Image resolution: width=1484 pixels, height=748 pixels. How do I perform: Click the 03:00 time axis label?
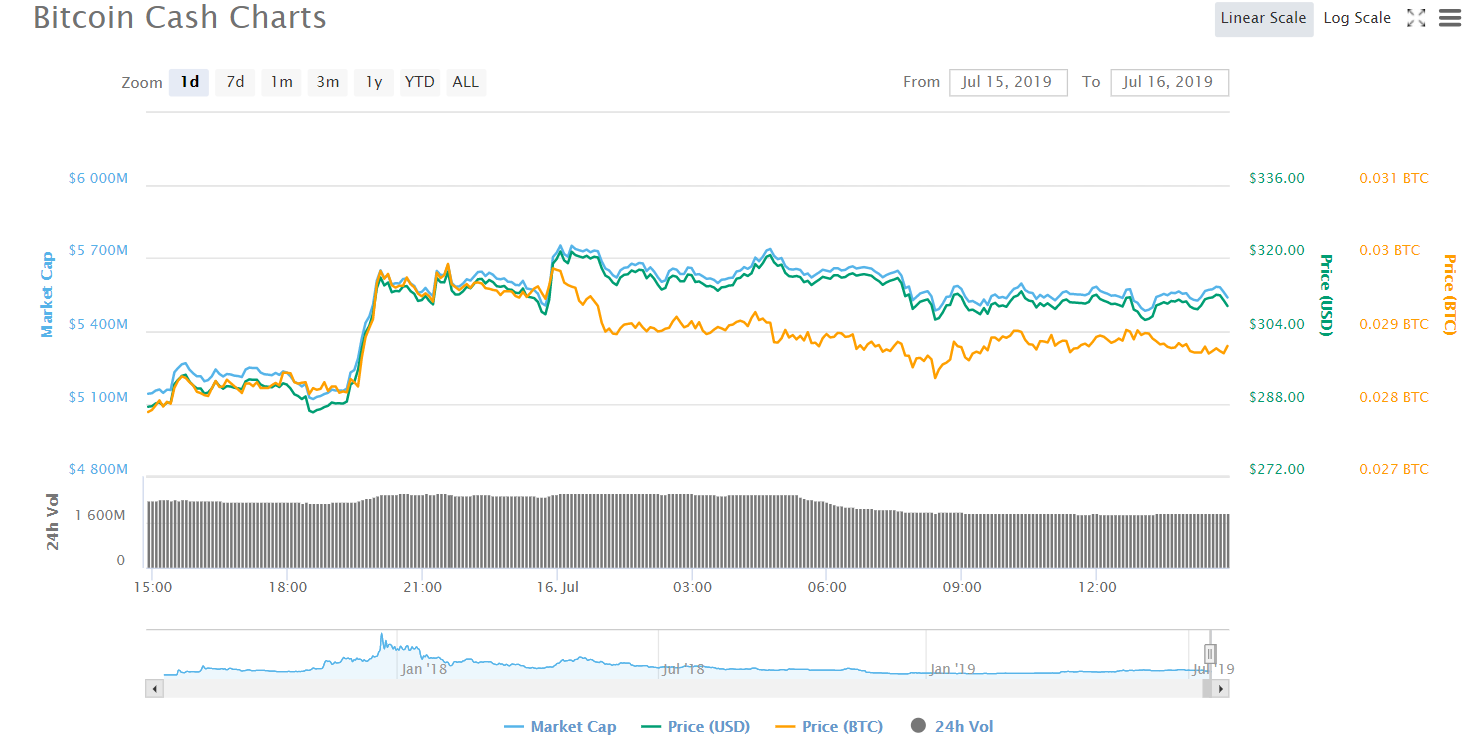692,587
